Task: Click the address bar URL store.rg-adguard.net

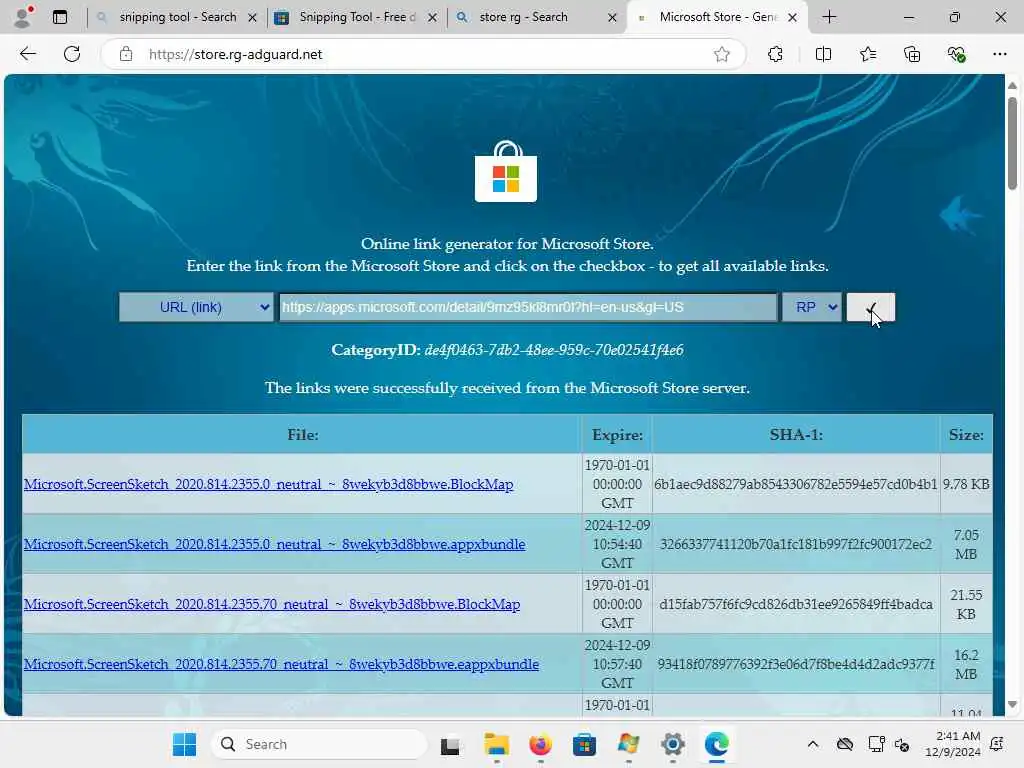Action: click(235, 54)
